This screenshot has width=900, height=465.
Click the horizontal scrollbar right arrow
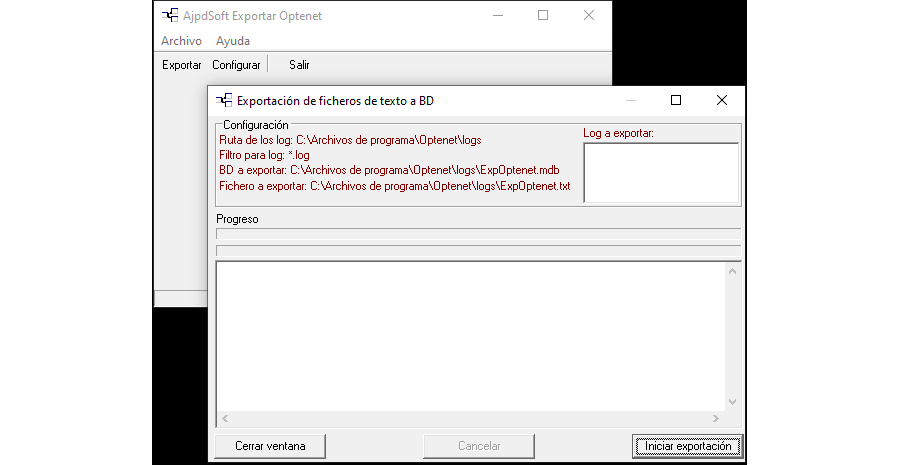[x=716, y=418]
